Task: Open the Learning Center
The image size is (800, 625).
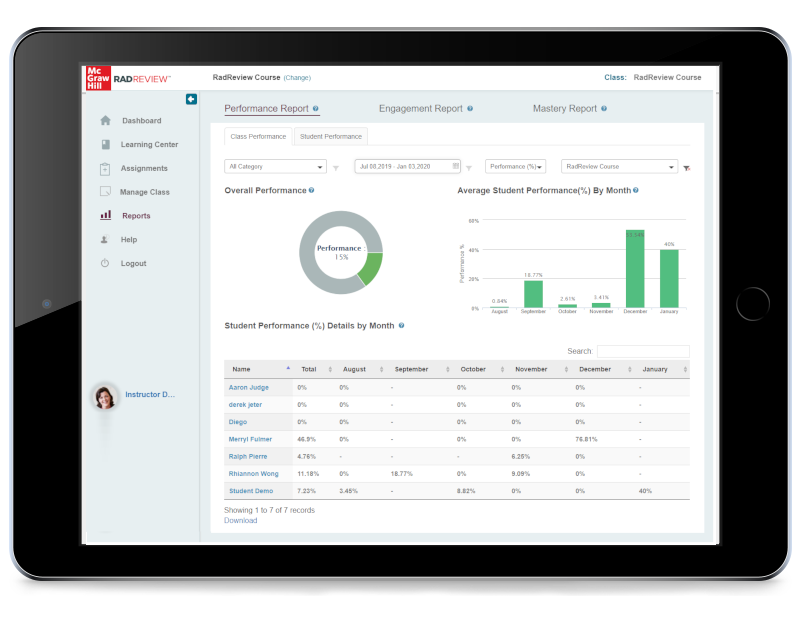Action: click(150, 144)
